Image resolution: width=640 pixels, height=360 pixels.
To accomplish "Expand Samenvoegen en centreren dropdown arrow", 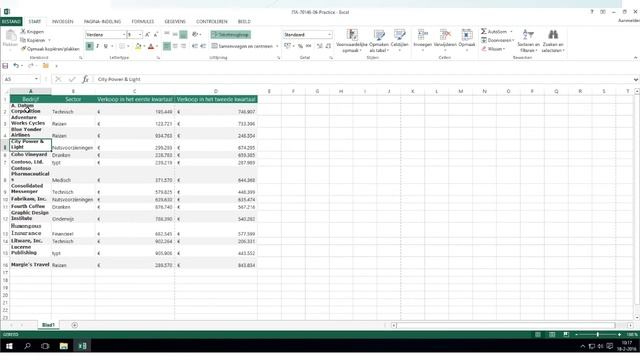I will click(277, 46).
